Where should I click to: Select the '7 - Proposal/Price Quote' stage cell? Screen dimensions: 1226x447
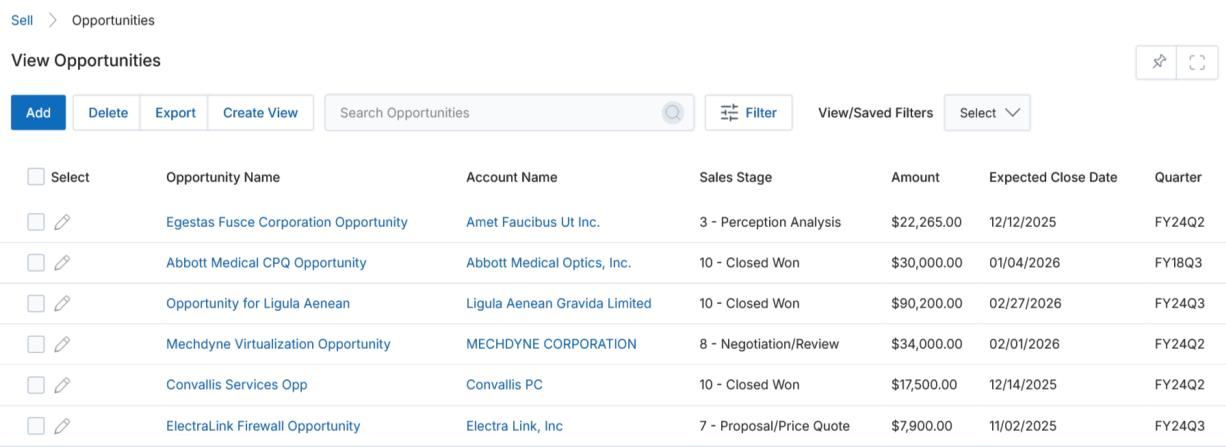[x=774, y=426]
